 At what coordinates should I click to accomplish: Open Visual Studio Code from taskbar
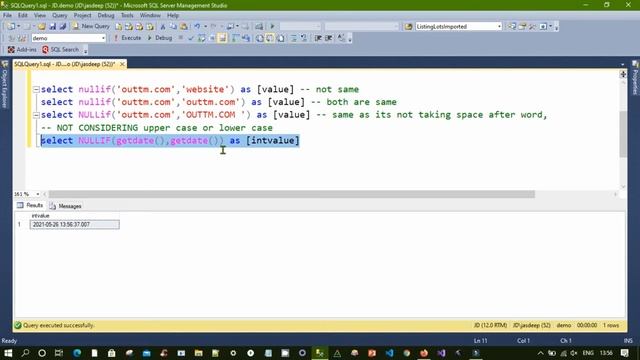[x=389, y=353]
